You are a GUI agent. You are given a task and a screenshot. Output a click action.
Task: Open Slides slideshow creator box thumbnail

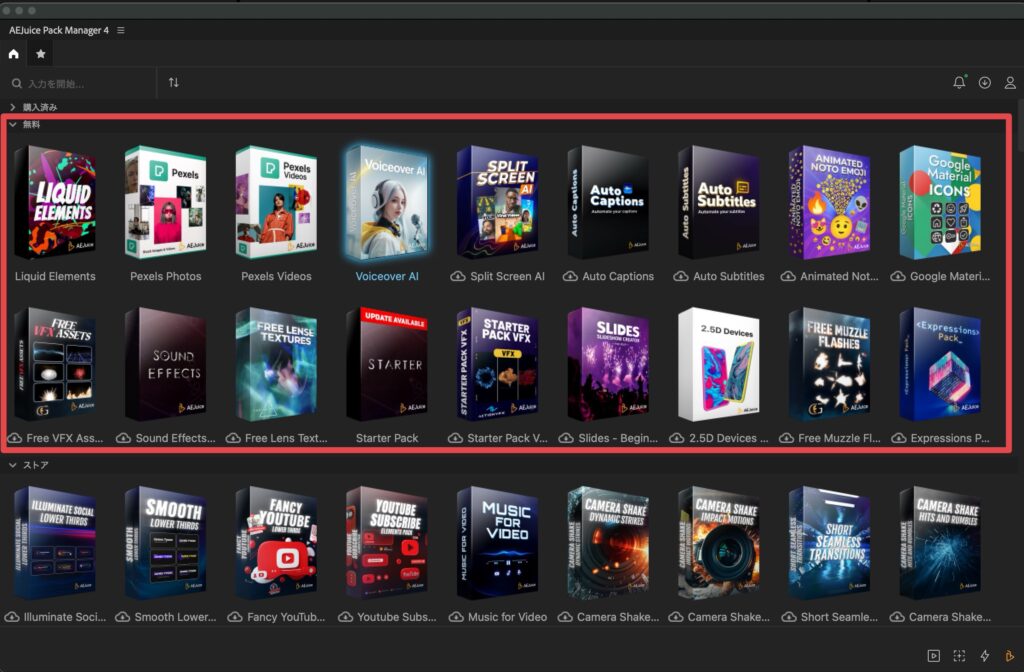coord(609,364)
